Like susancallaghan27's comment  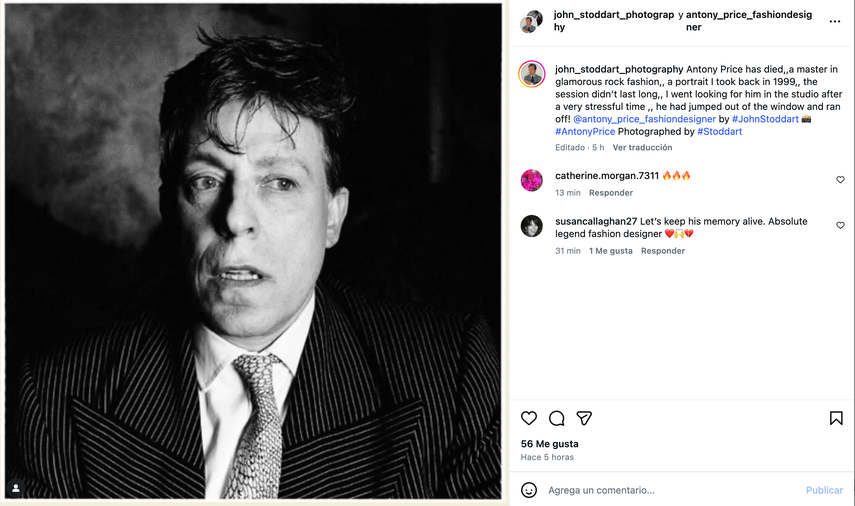point(840,226)
